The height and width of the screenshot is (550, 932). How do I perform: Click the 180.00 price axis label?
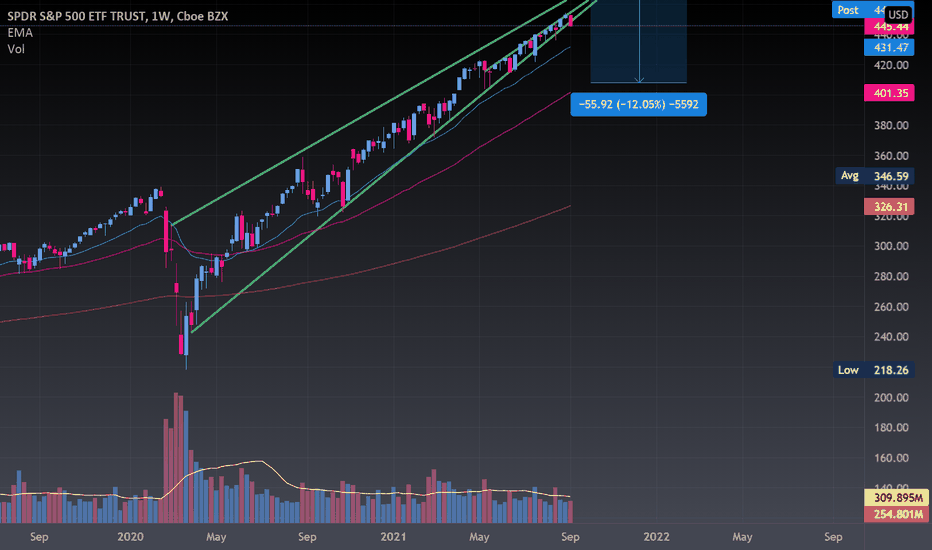point(891,428)
